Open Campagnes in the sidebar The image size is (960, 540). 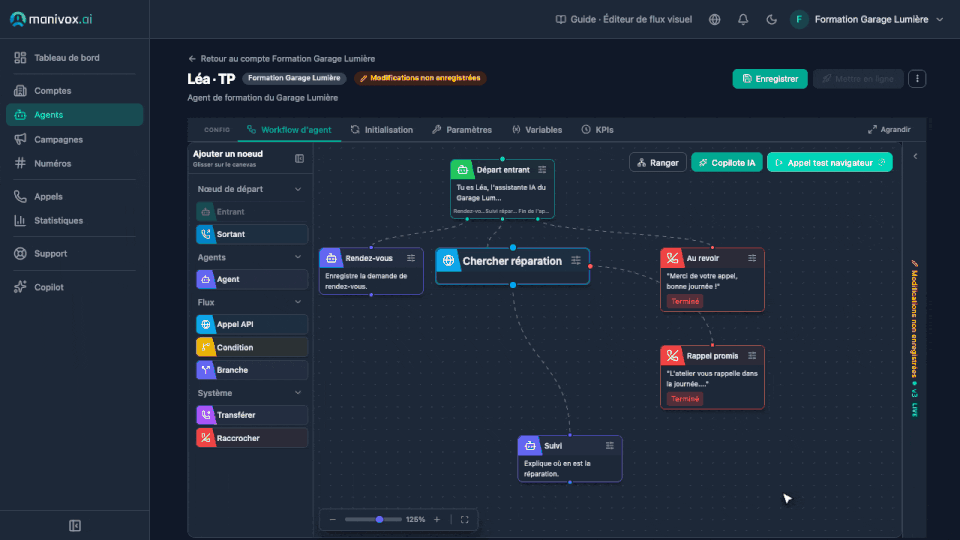pyautogui.click(x=75, y=140)
